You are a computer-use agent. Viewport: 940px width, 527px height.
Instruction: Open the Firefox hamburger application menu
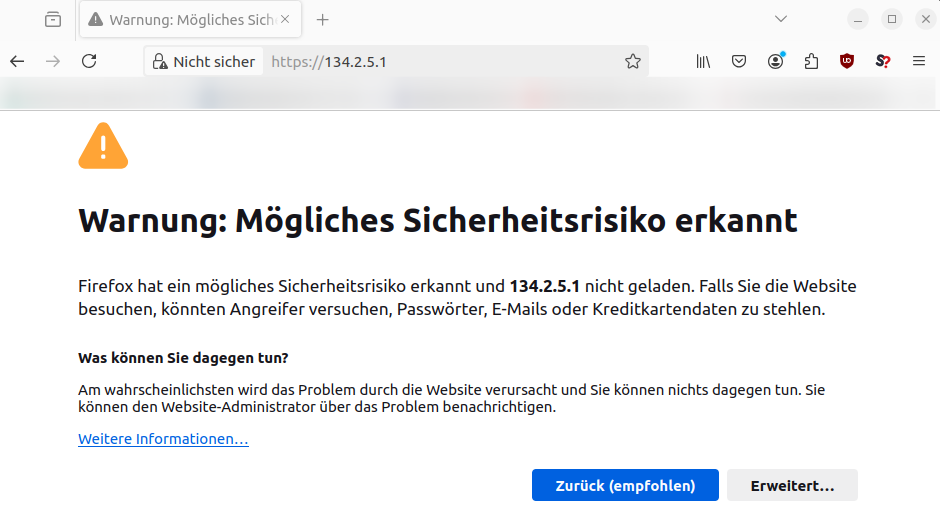918,61
